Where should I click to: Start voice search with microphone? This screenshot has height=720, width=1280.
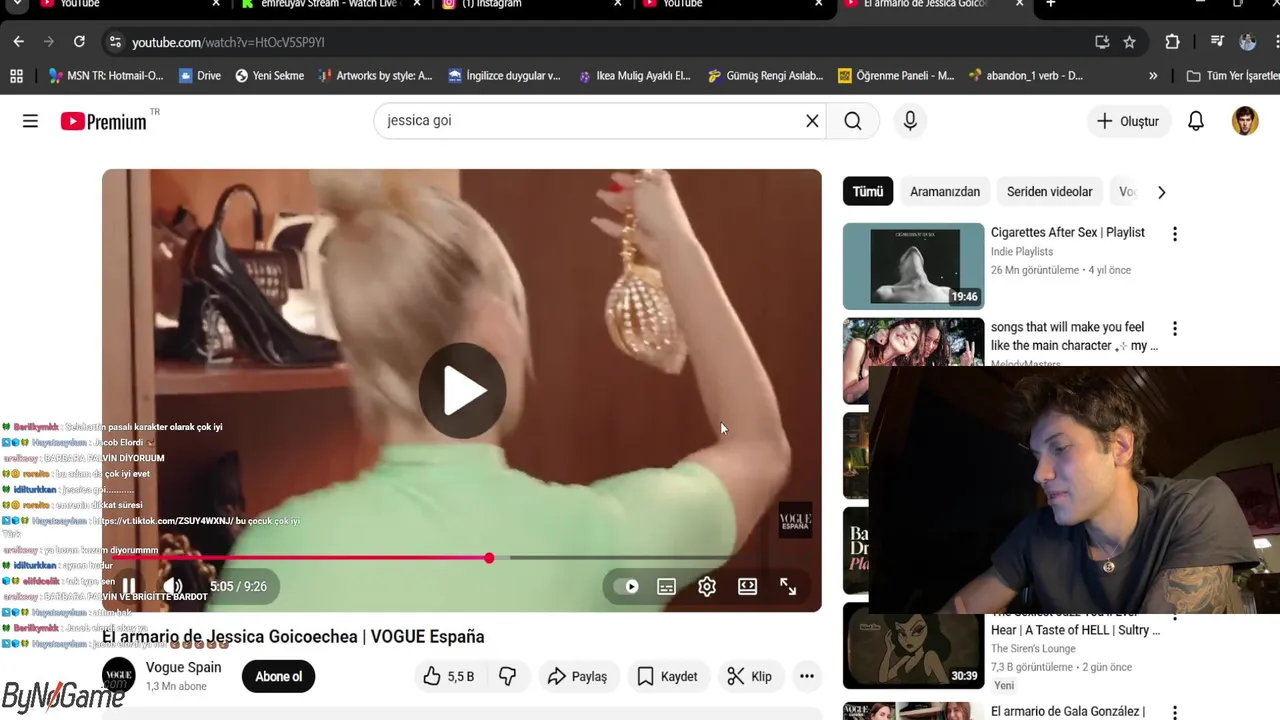click(910, 121)
